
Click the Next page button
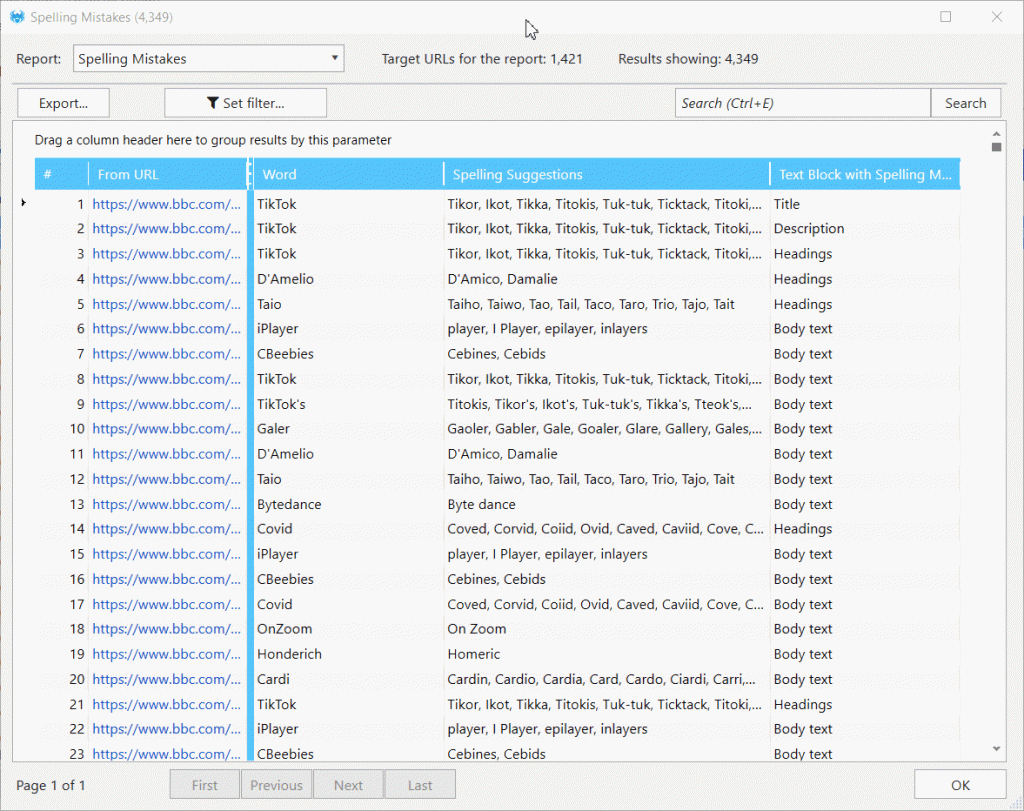tap(348, 785)
